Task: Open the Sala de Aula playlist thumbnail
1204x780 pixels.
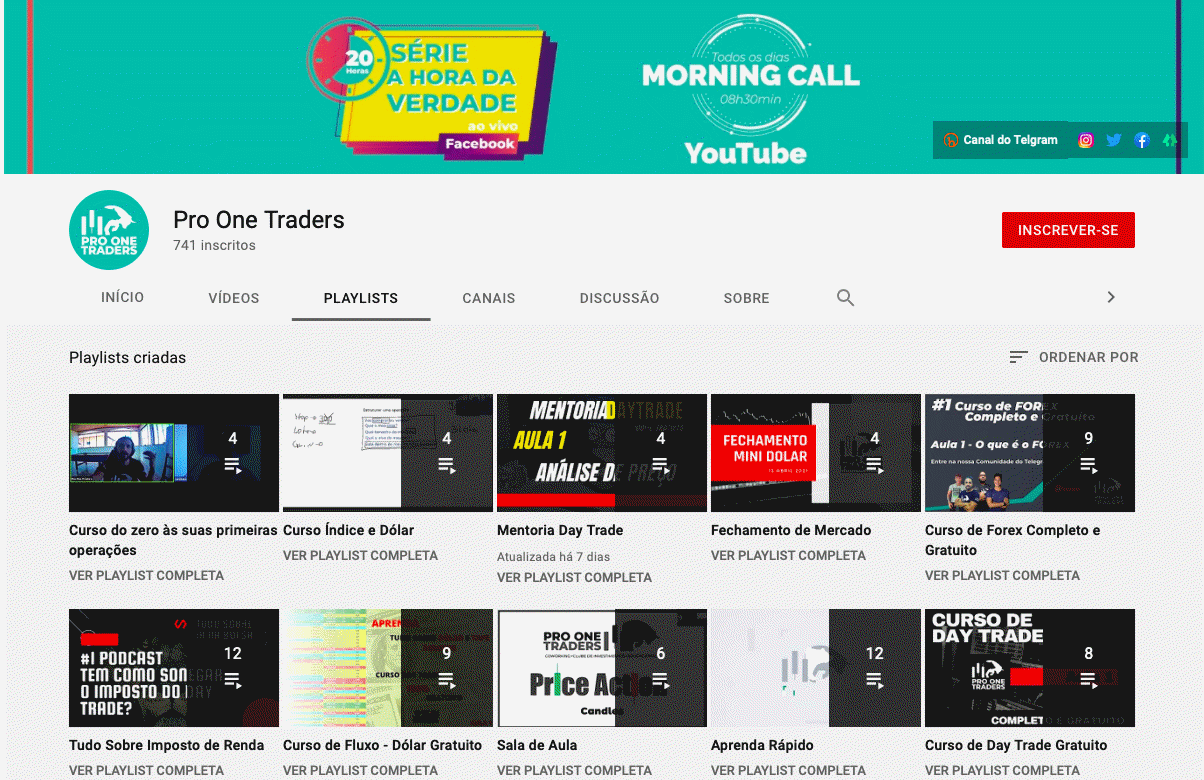Action: point(602,668)
